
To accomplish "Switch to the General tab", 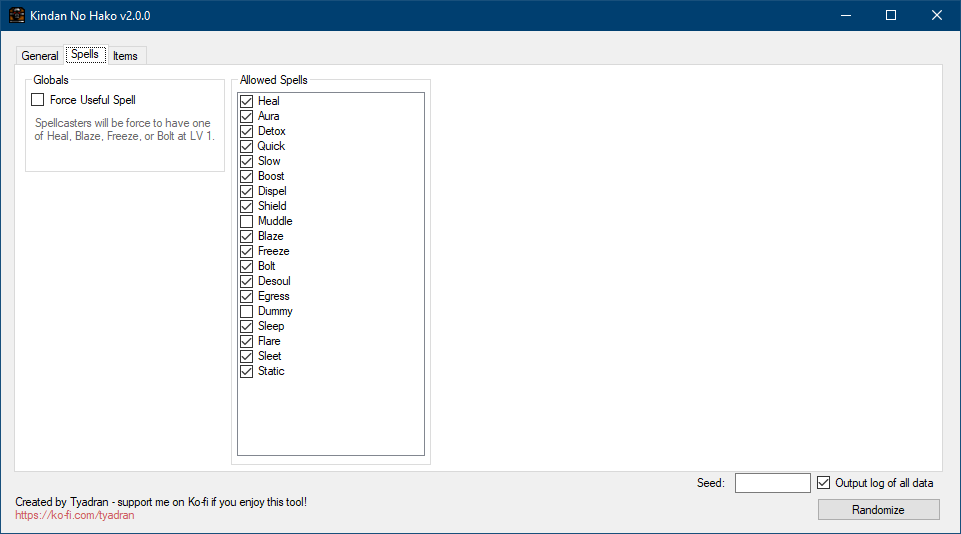I will coord(40,56).
